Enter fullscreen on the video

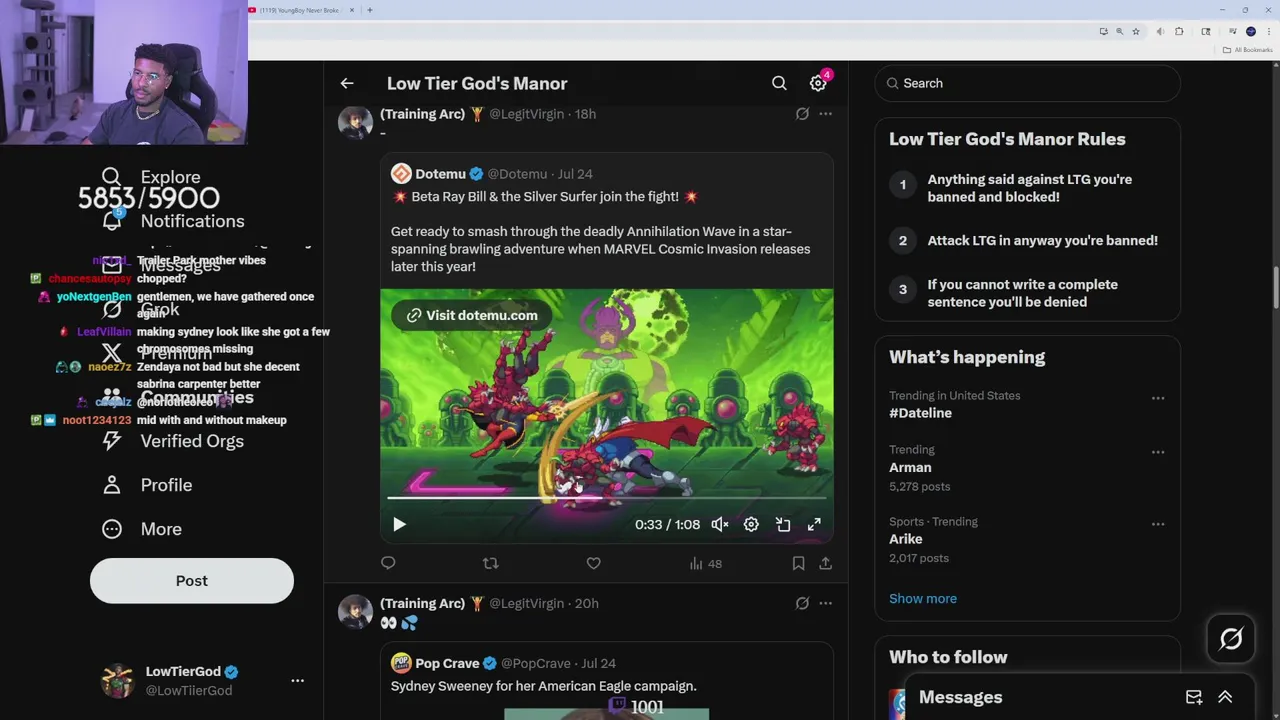[814, 524]
